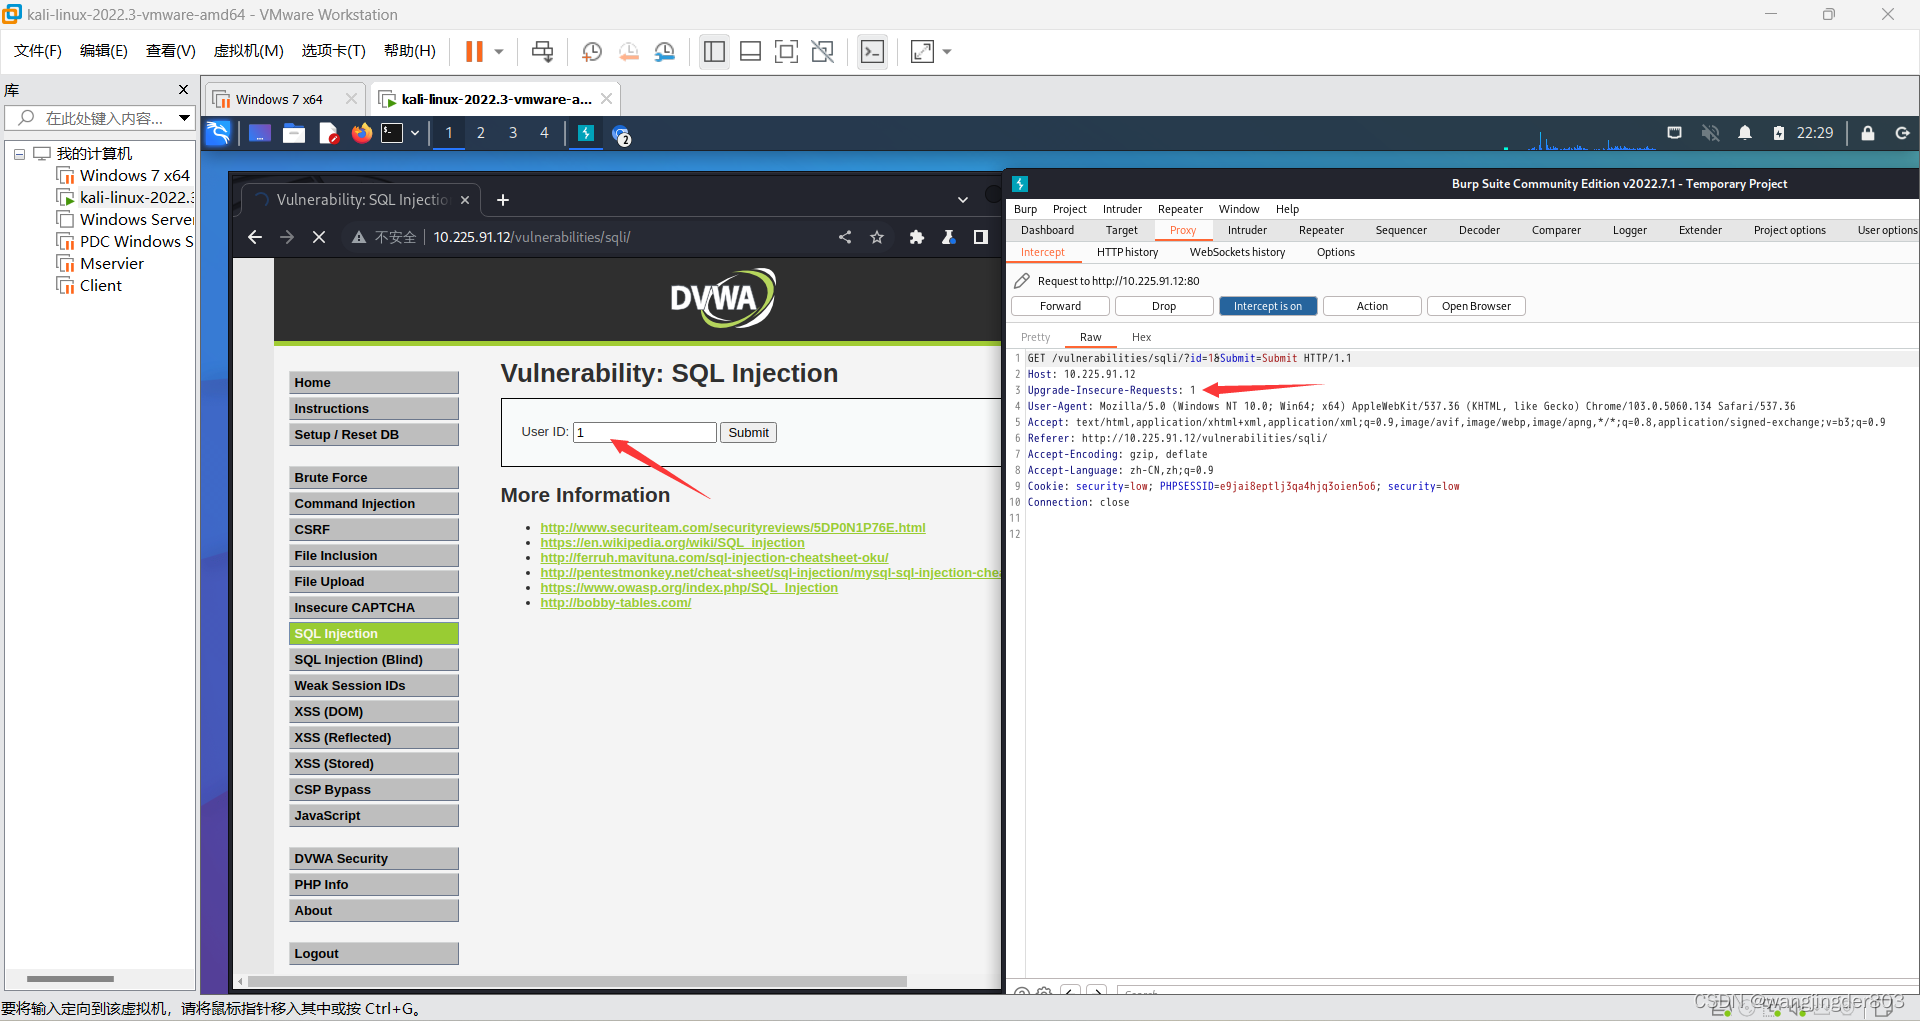Collapse 我的计算机 tree node
Image resolution: width=1920 pixels, height=1021 pixels.
pos(19,154)
